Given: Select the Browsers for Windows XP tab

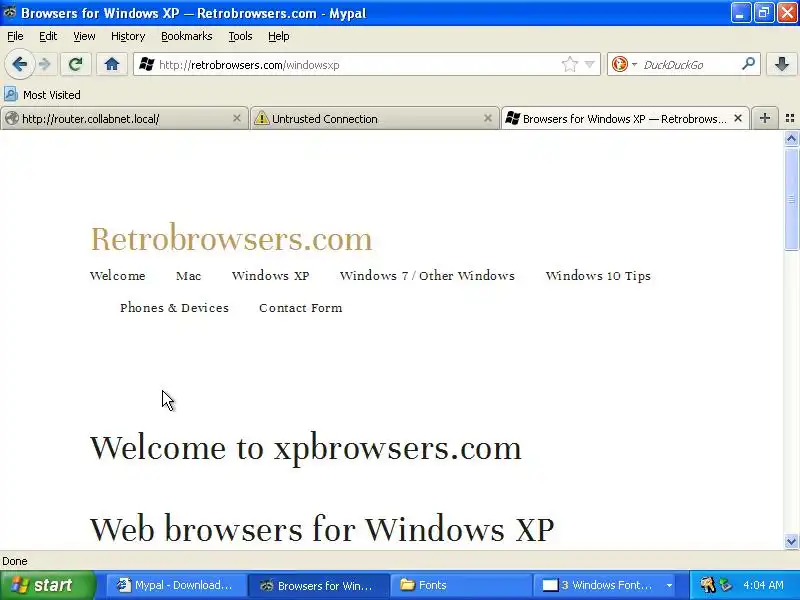Looking at the screenshot, I should point(626,118).
